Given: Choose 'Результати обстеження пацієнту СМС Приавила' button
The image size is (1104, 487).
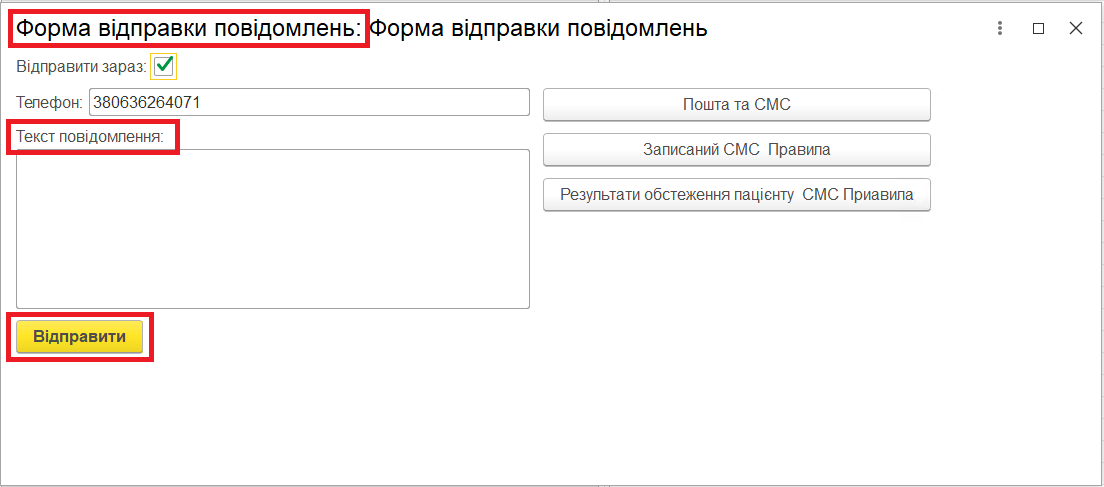Looking at the screenshot, I should tap(736, 195).
